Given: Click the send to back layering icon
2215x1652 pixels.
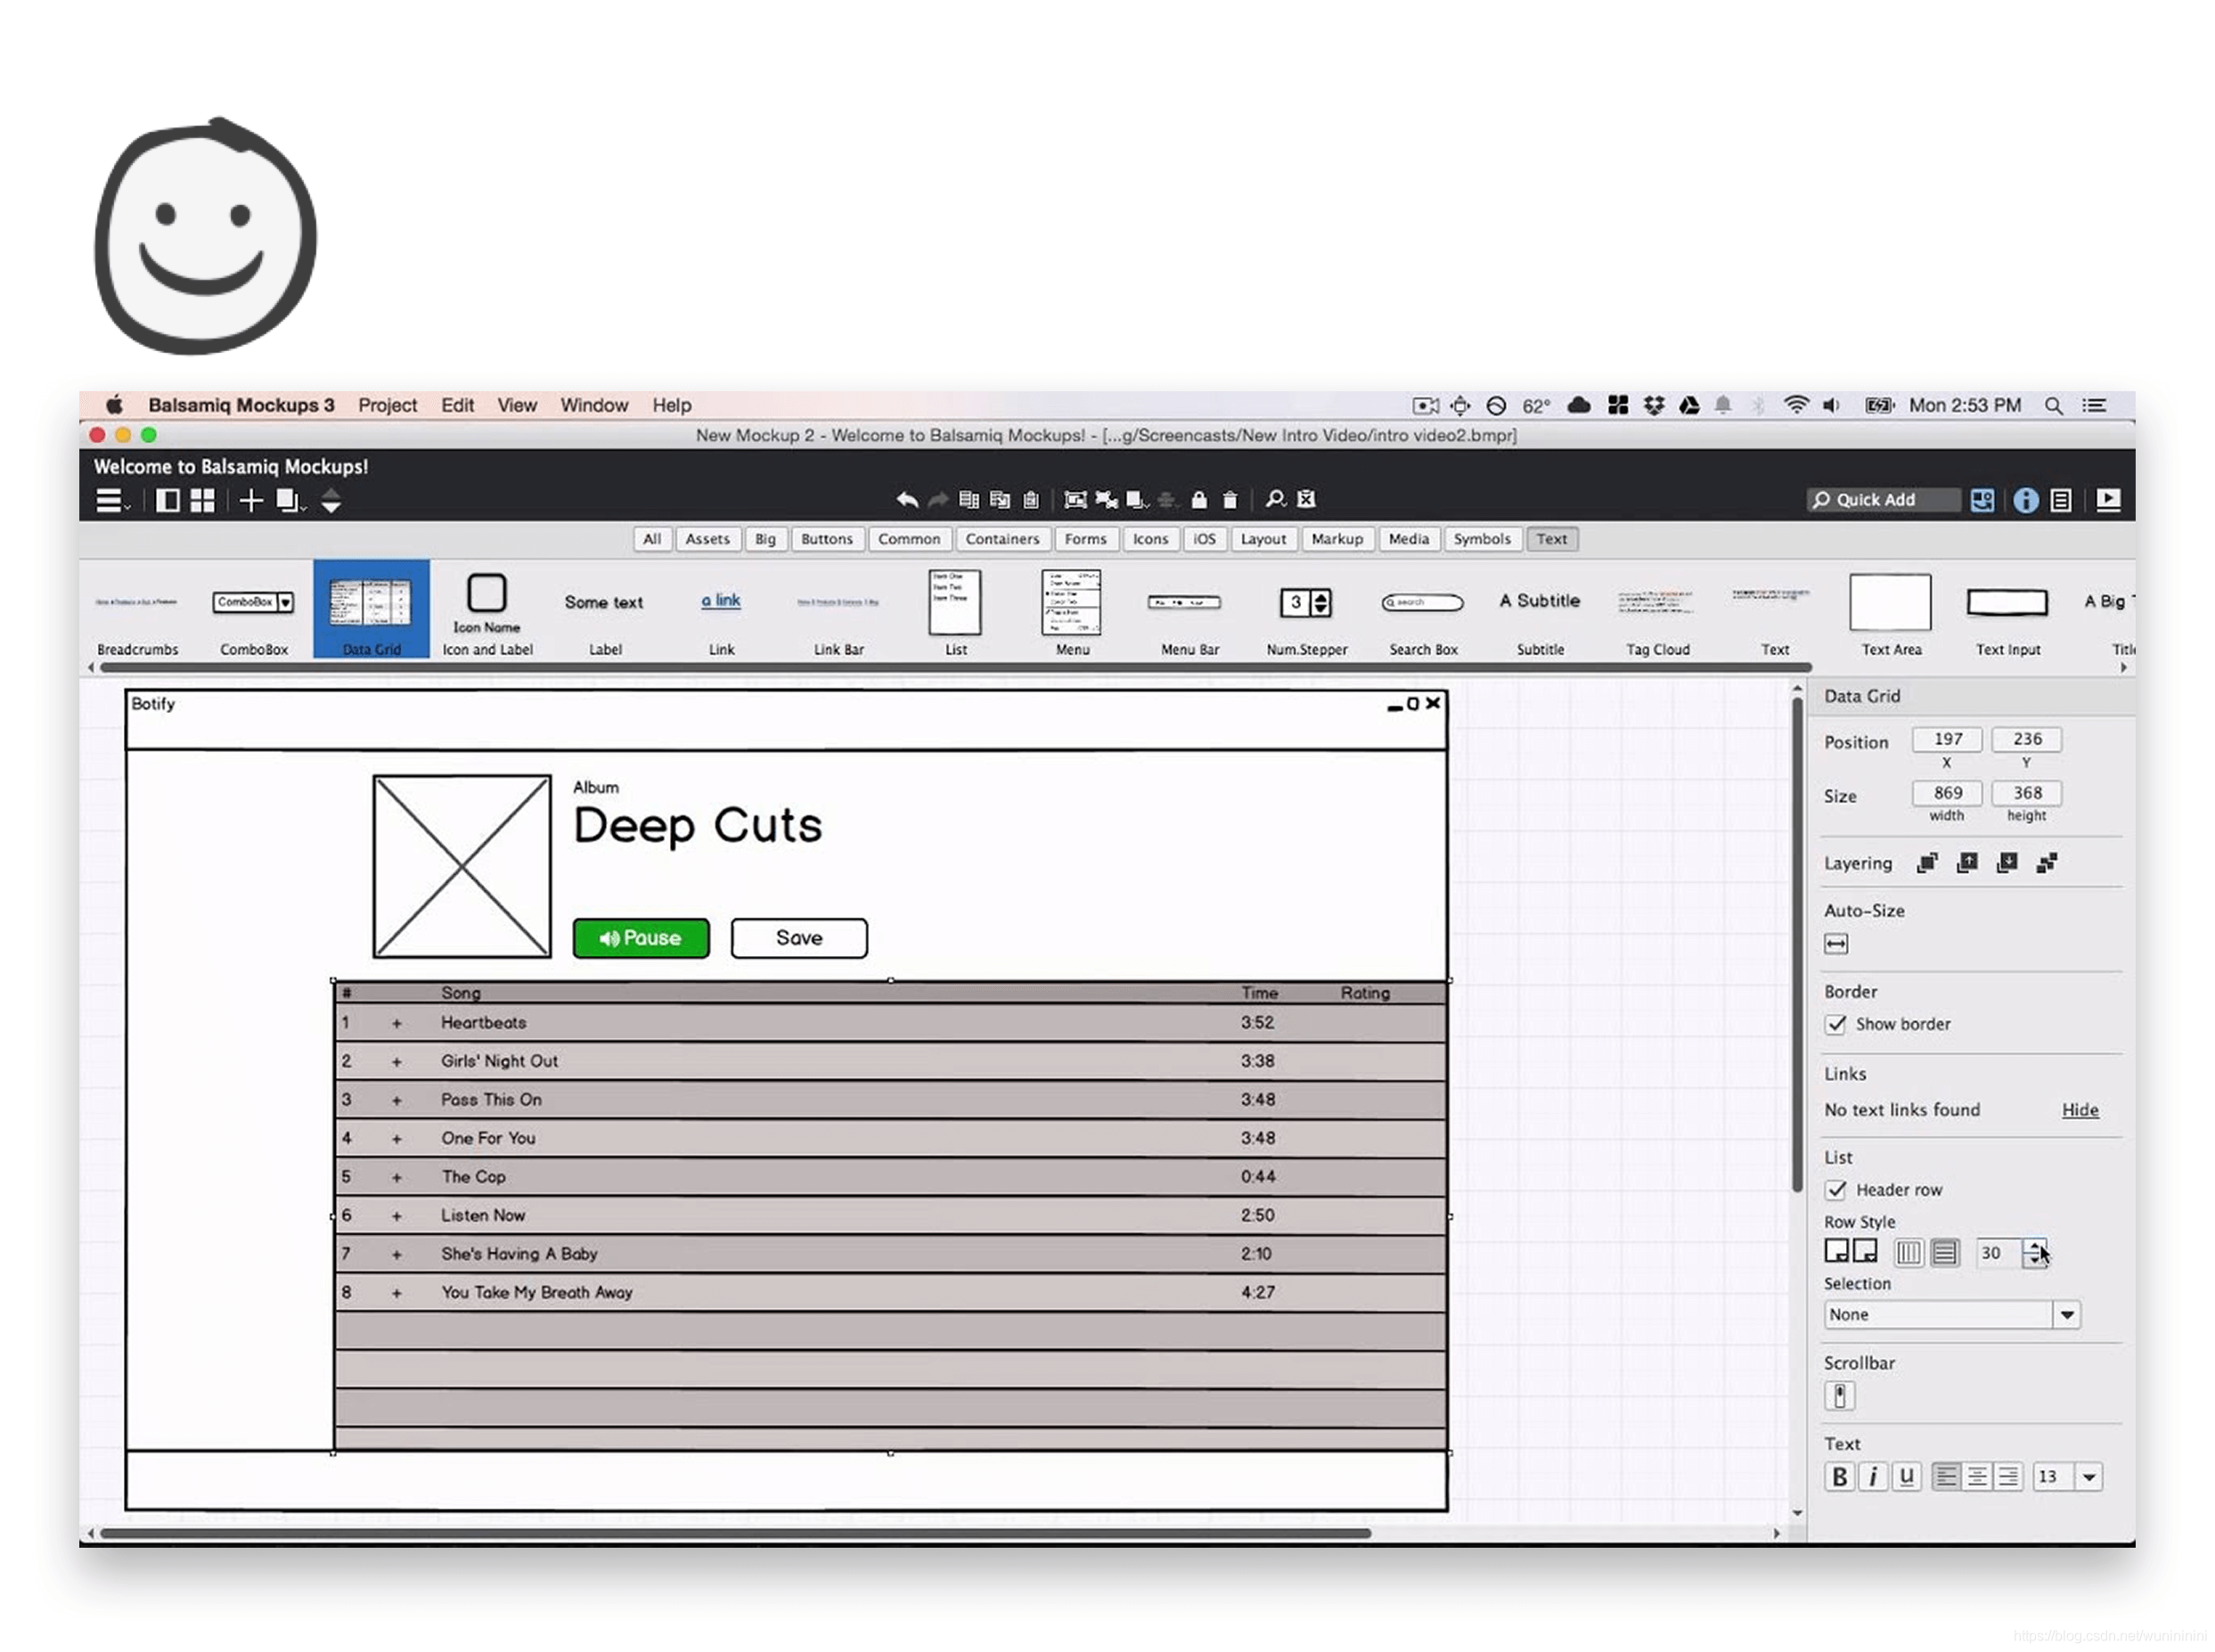Looking at the screenshot, I should coord(2046,863).
